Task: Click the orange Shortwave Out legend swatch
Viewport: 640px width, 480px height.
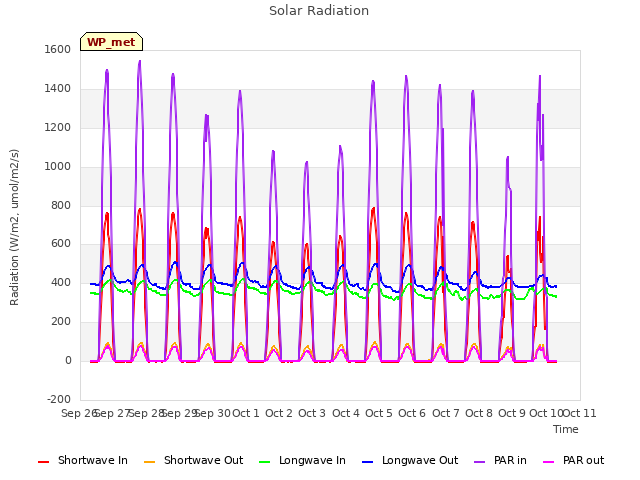Action: pyautogui.click(x=150, y=462)
